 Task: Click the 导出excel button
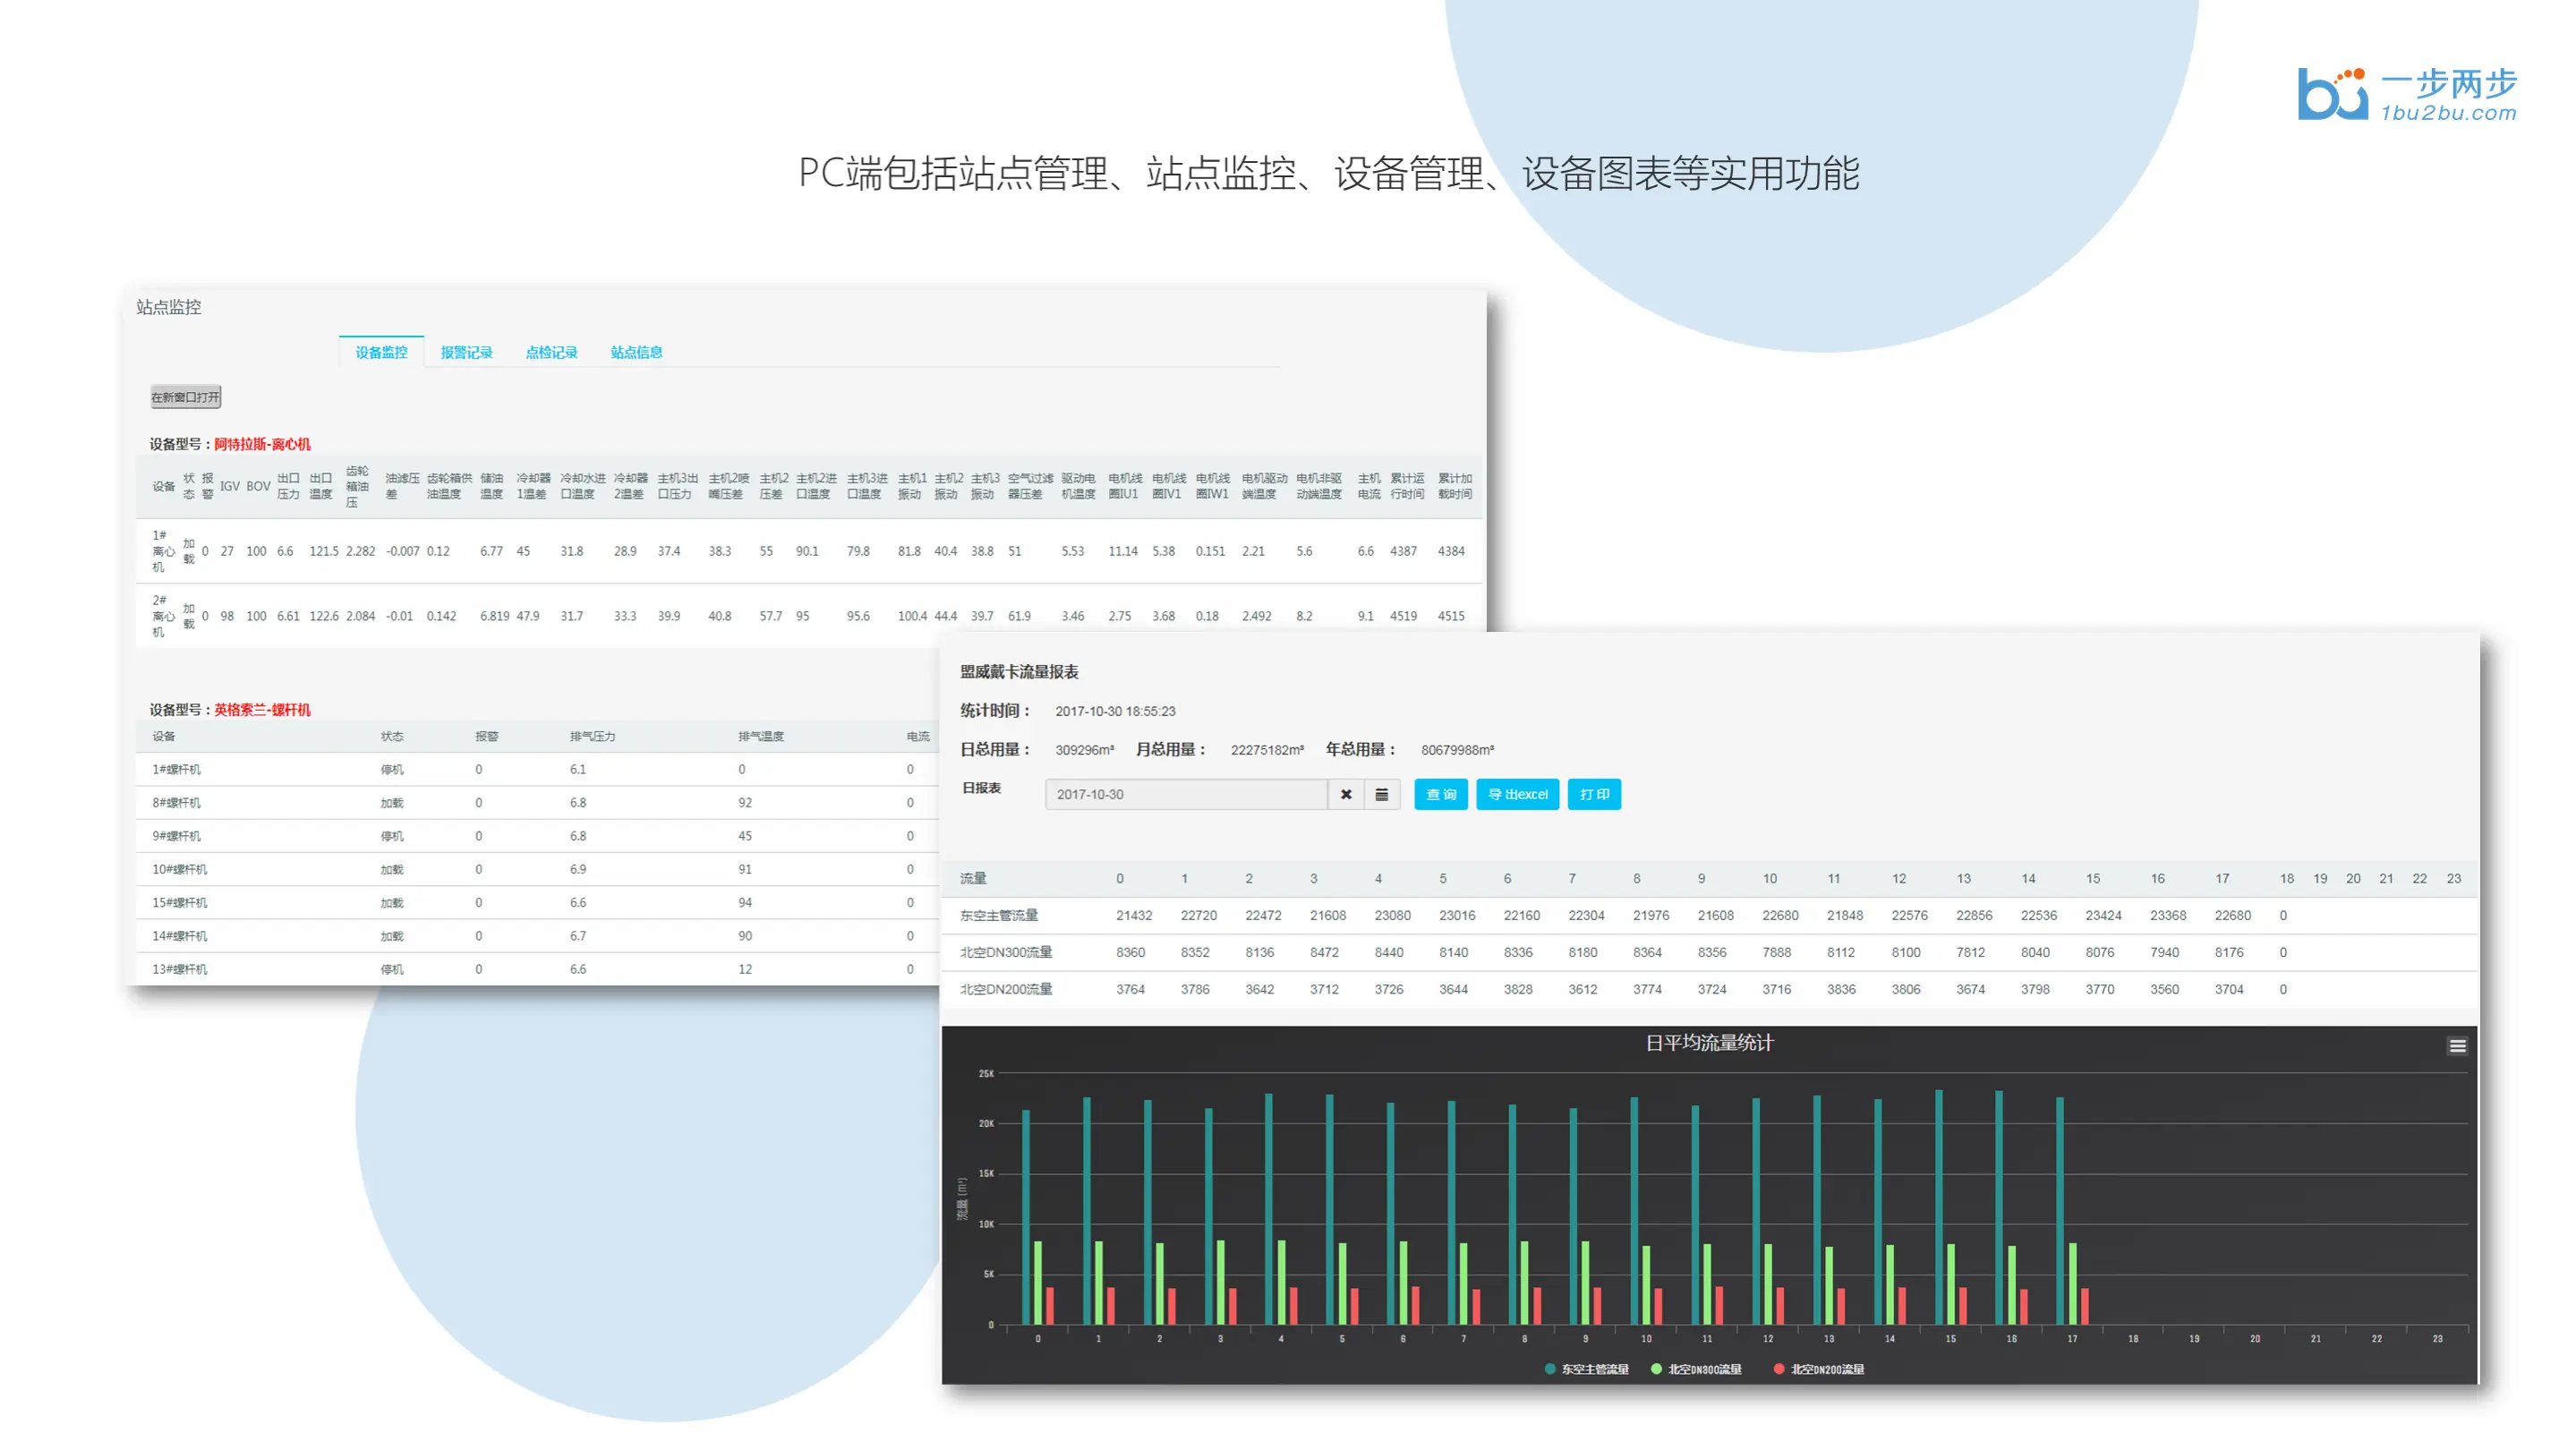(1516, 794)
